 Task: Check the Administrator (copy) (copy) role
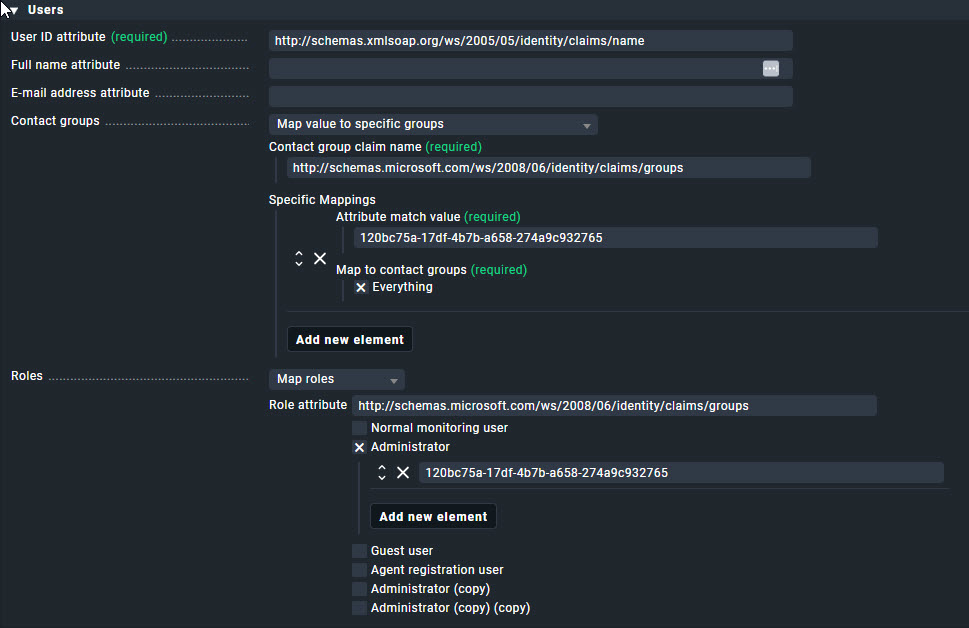coord(359,607)
